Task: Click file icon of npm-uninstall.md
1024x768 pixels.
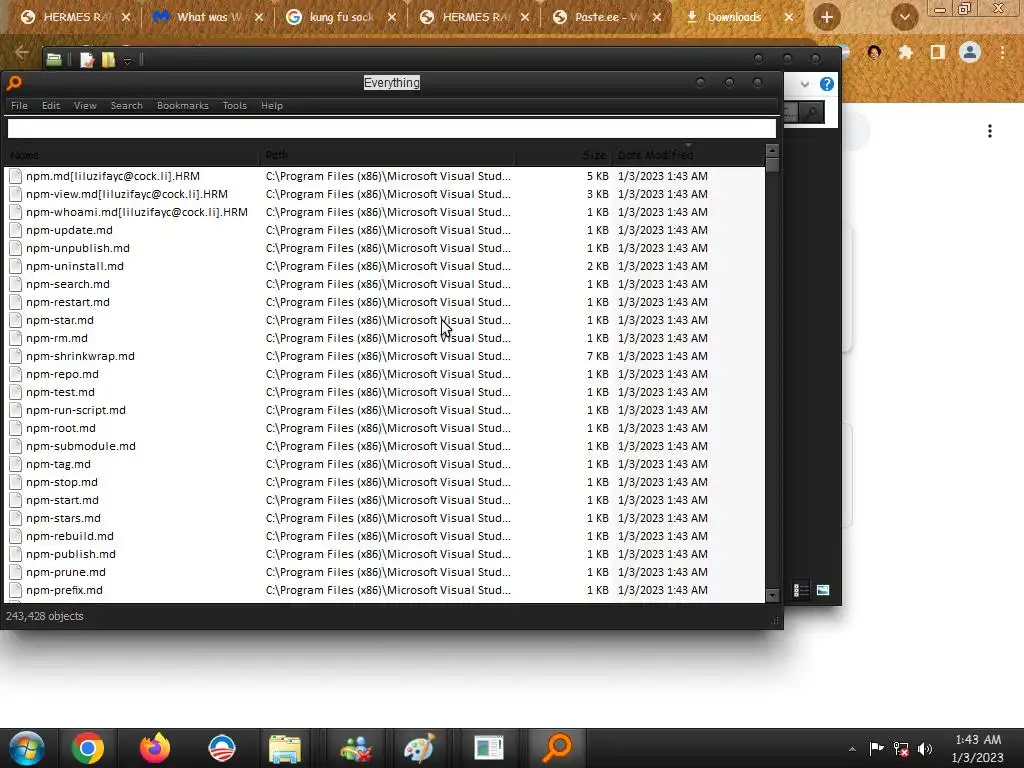Action: pyautogui.click(x=16, y=266)
